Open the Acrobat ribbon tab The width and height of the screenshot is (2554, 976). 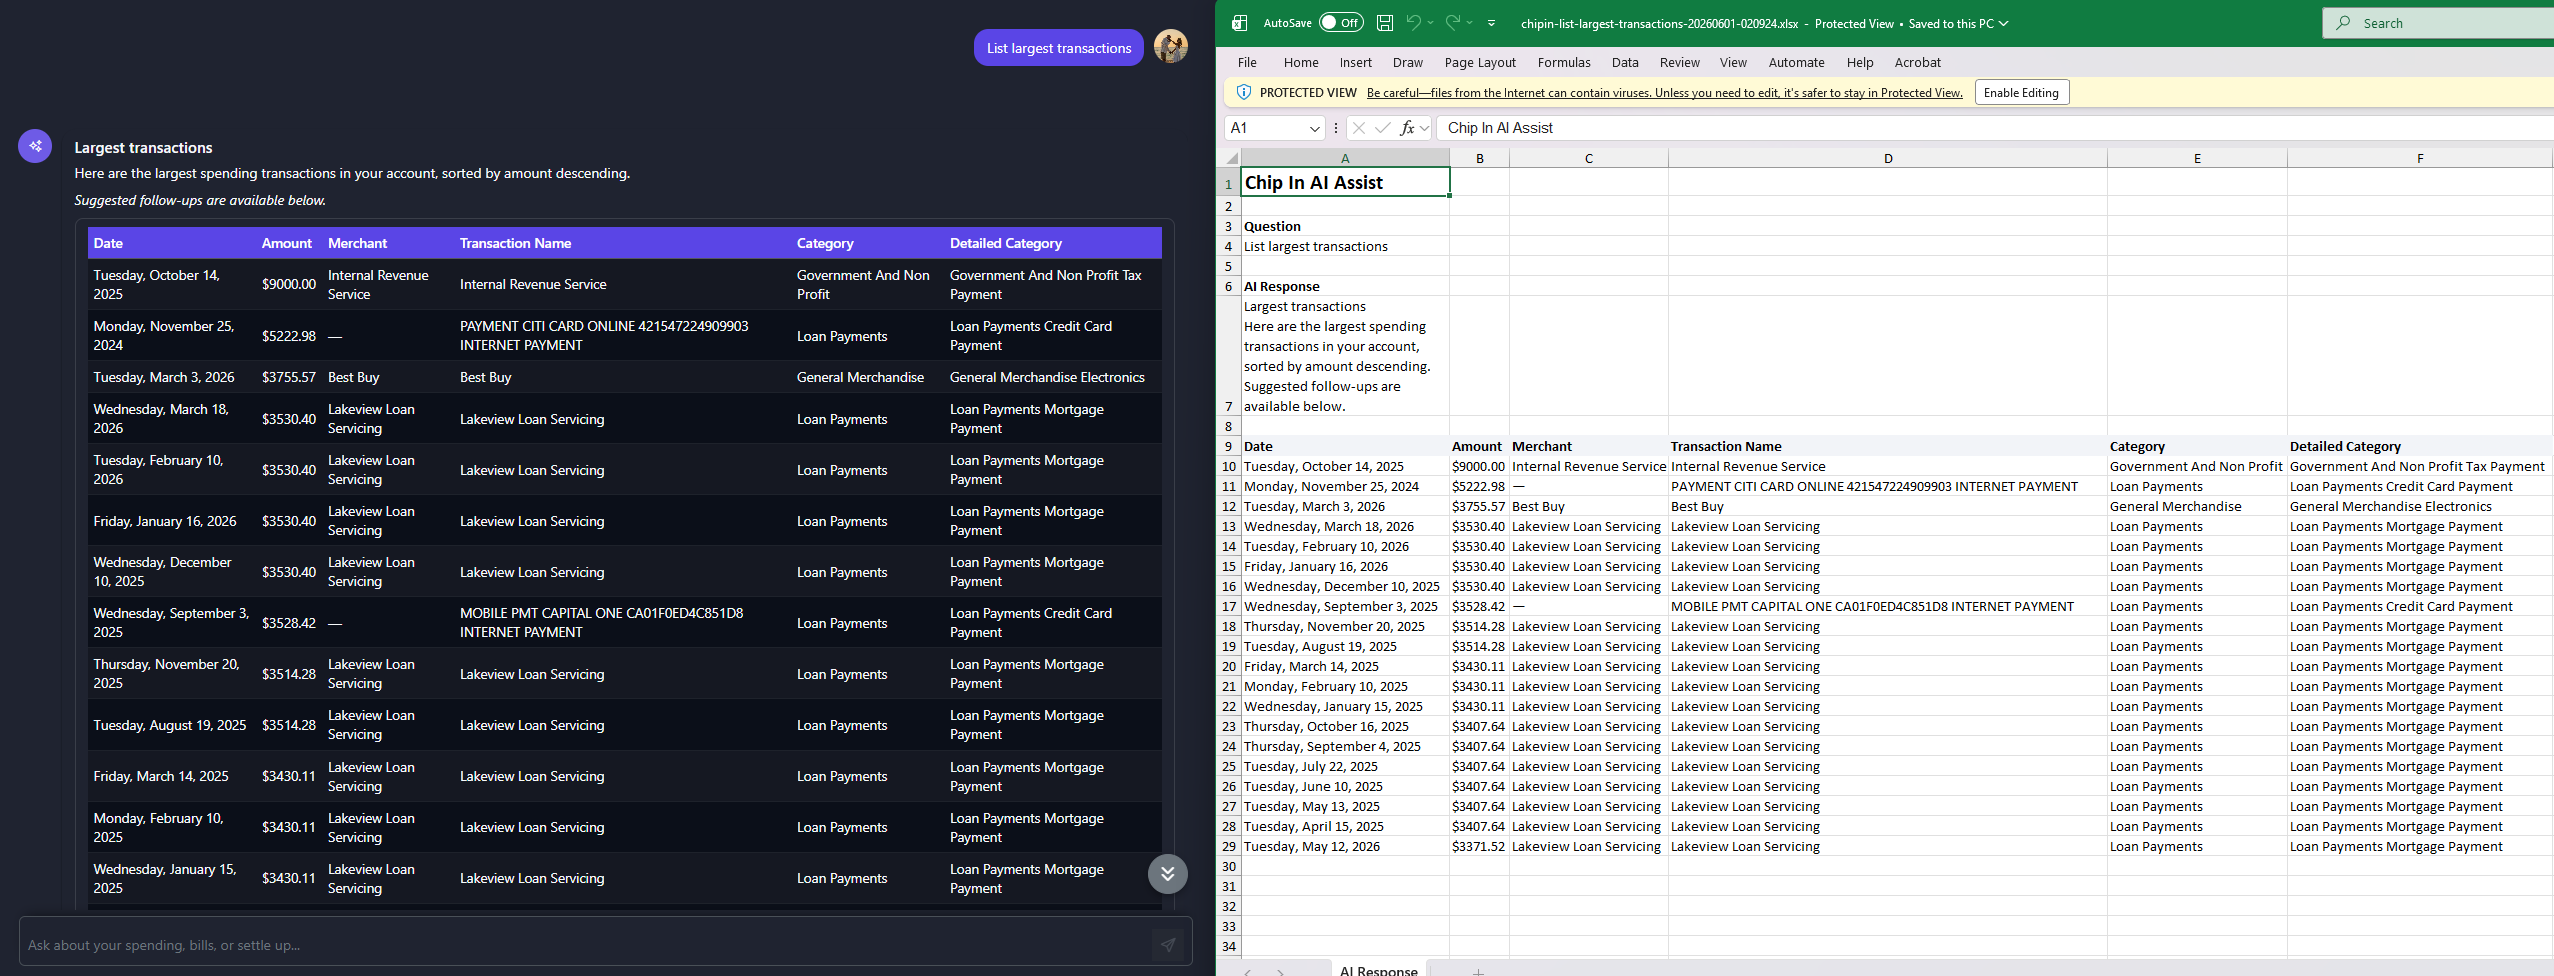tap(1917, 62)
